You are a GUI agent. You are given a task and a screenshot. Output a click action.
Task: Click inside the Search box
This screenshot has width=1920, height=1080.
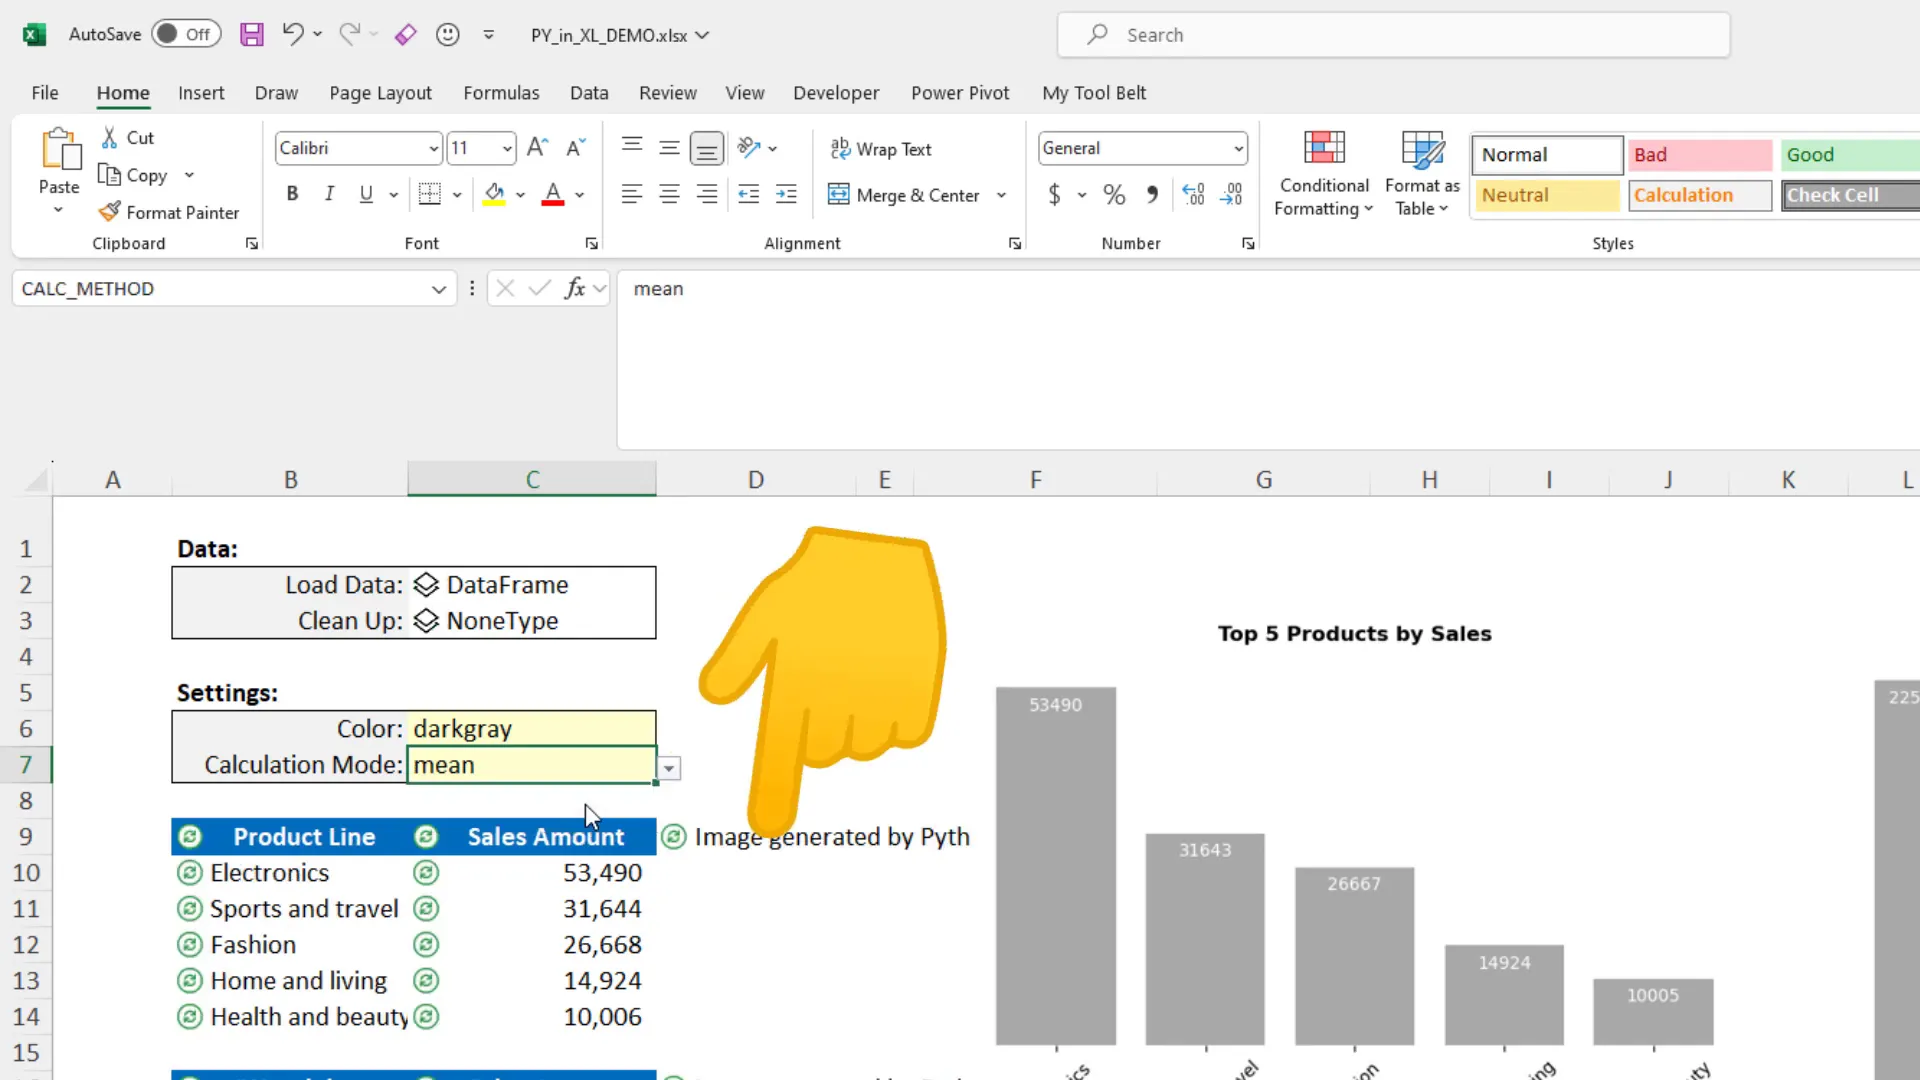point(1390,34)
